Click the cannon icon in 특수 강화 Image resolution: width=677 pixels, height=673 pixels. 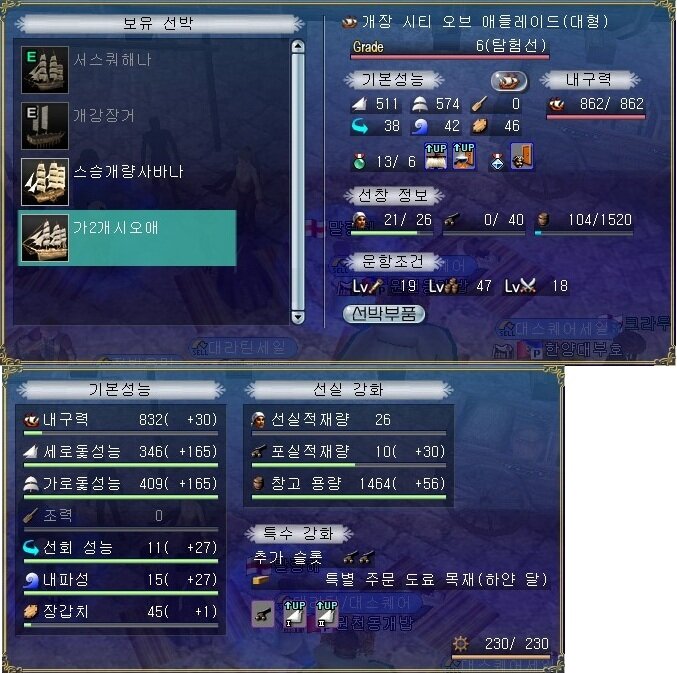[x=263, y=614]
